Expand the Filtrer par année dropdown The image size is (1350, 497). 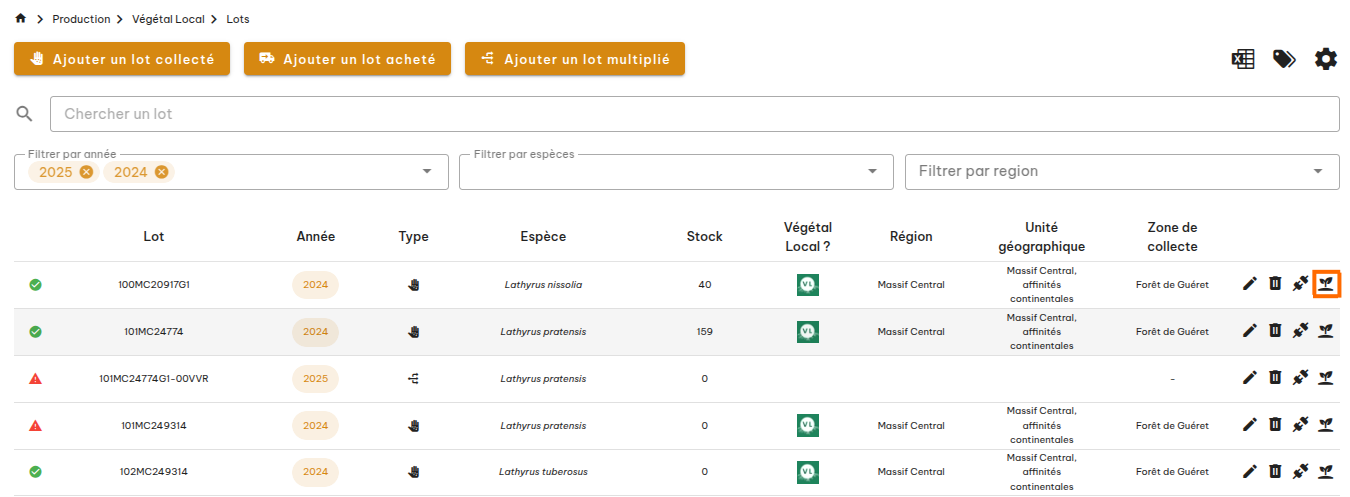[427, 172]
